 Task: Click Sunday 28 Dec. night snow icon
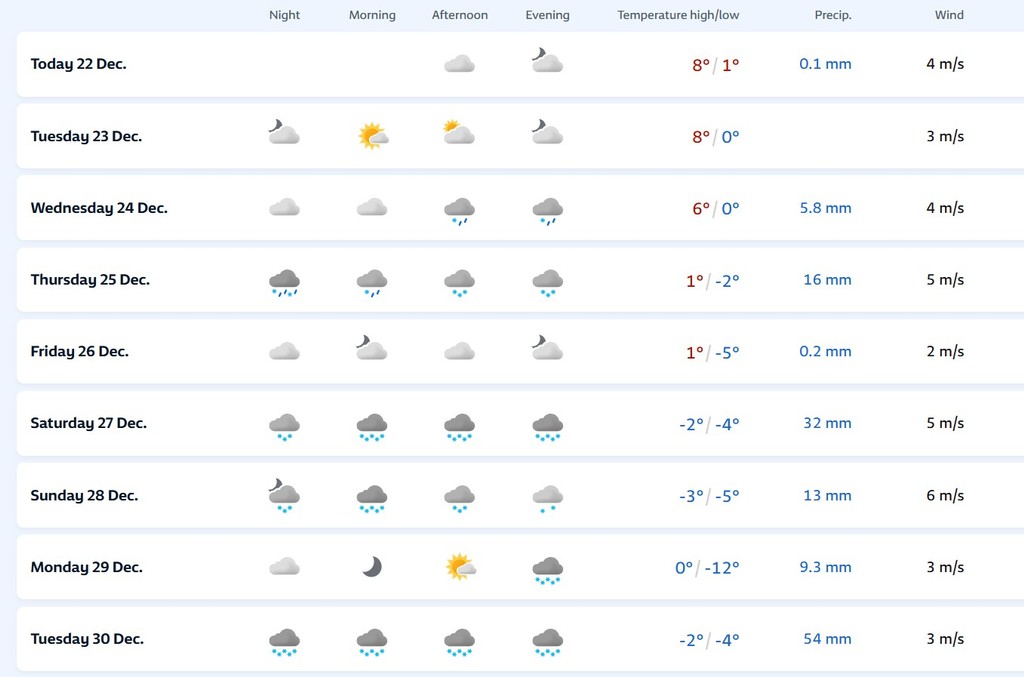click(284, 495)
